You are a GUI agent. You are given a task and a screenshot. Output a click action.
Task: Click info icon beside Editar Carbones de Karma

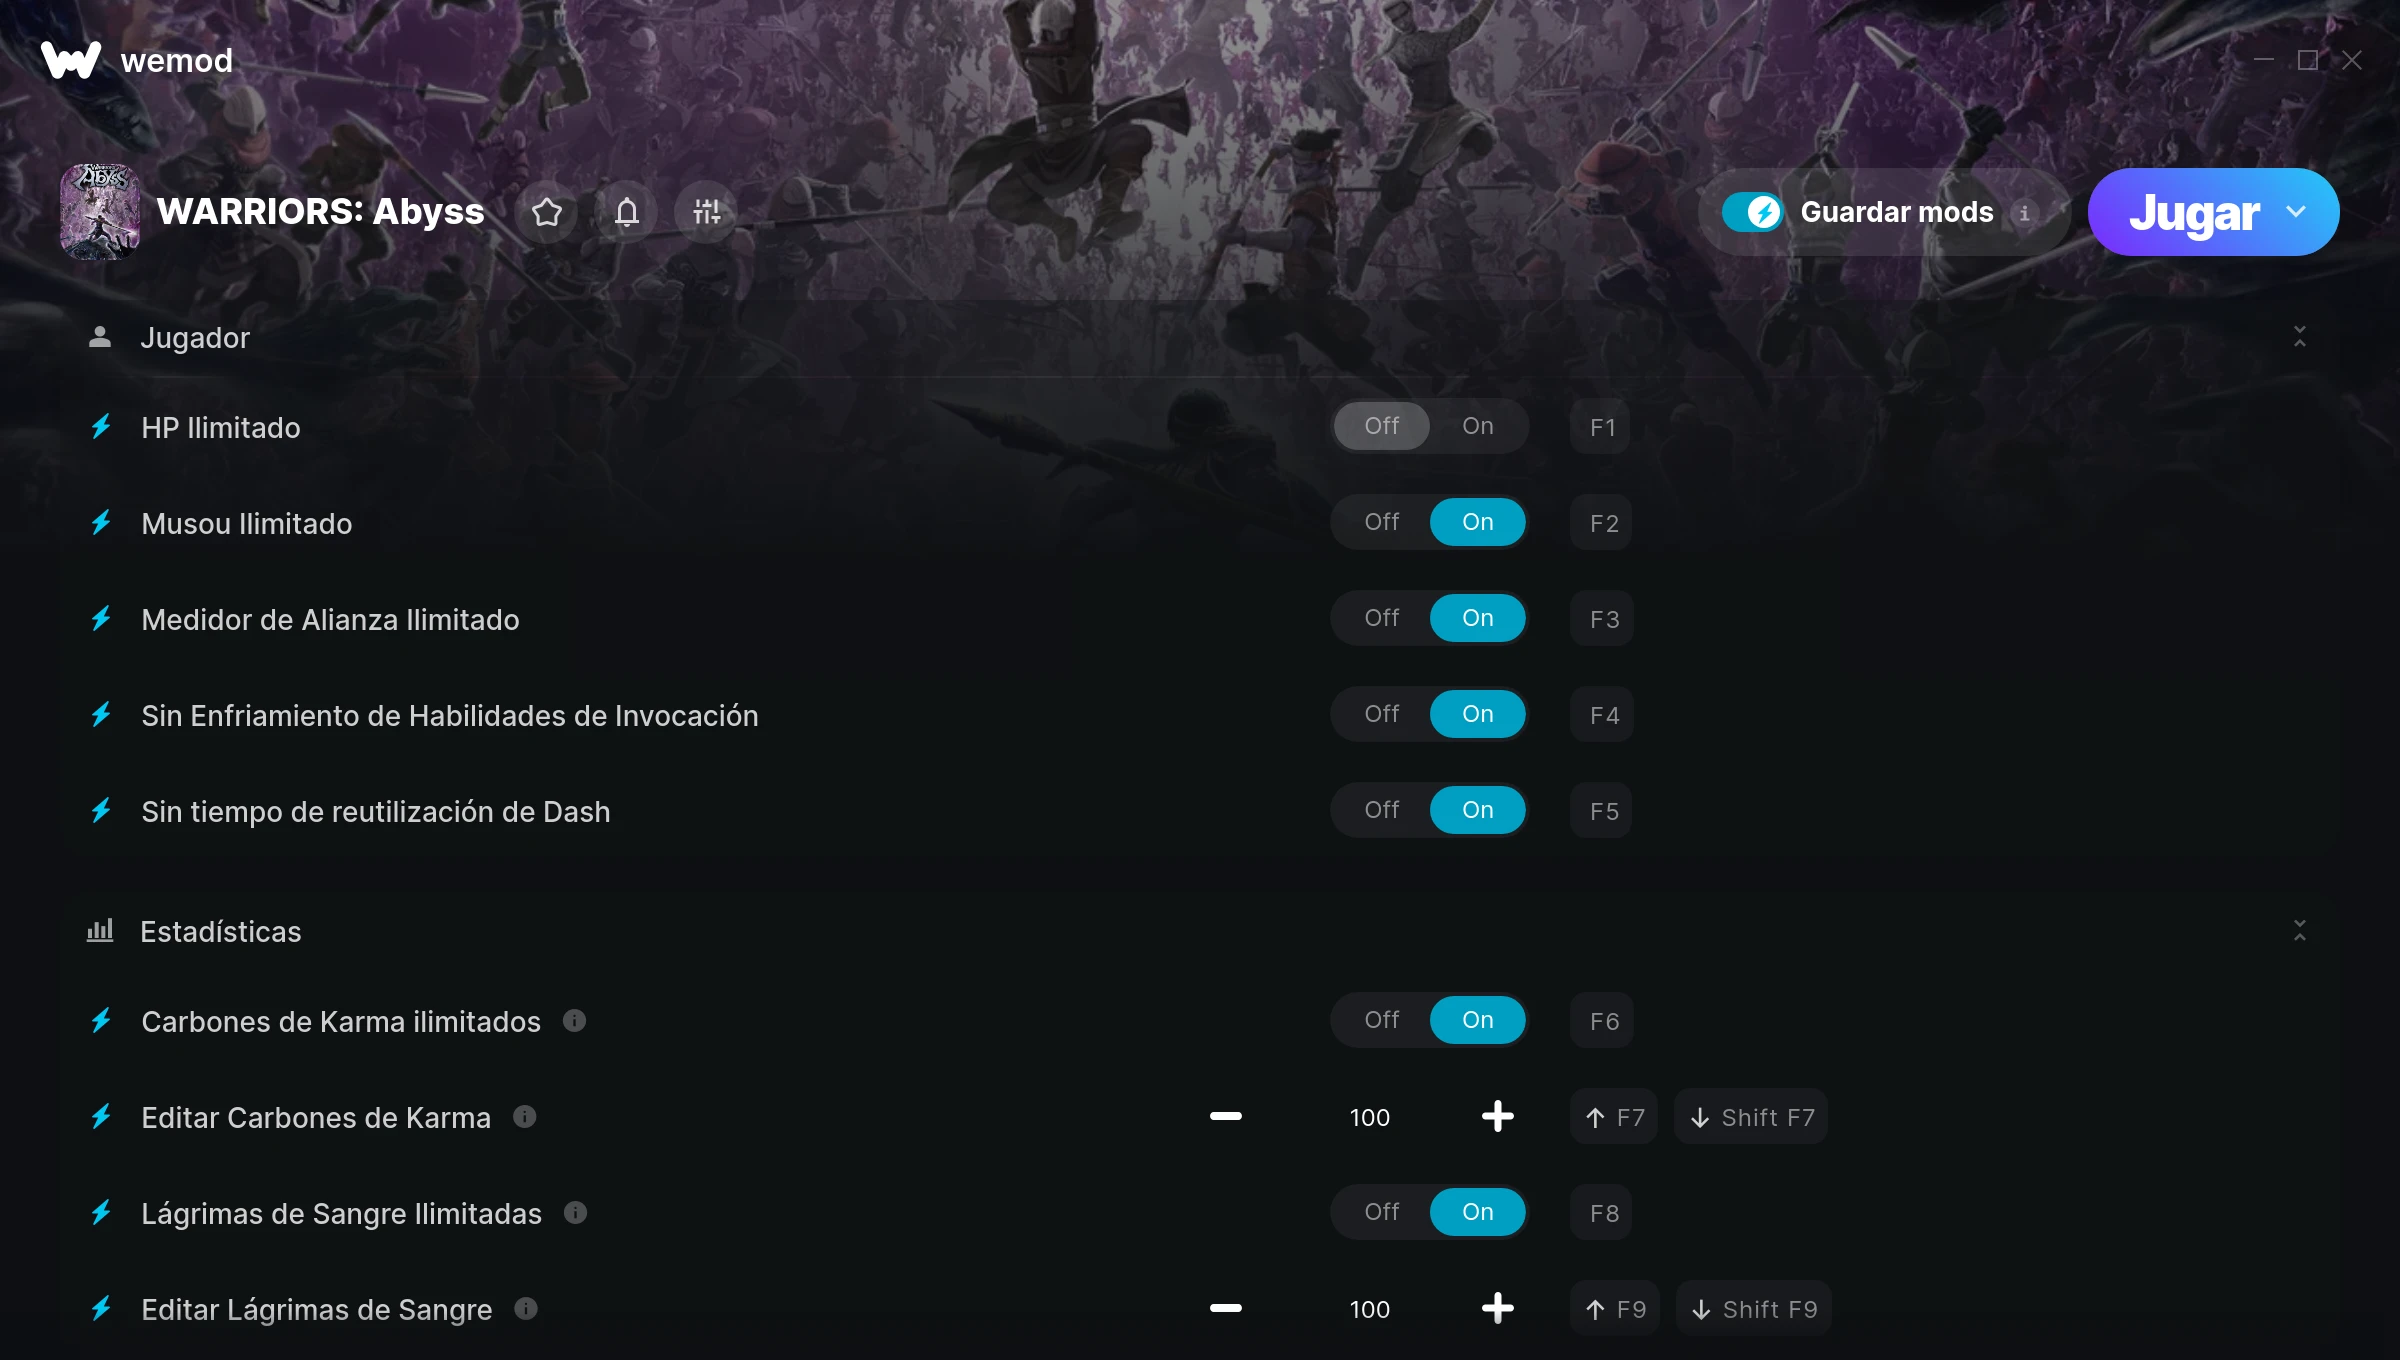[x=525, y=1116]
